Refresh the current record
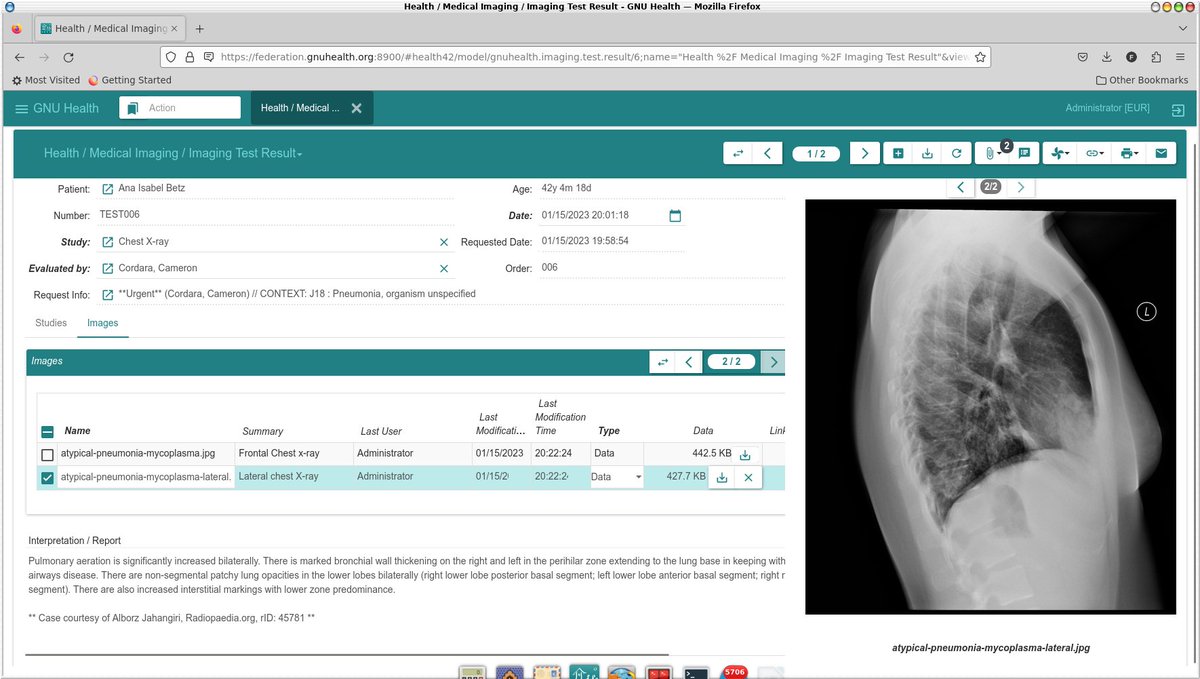The width and height of the screenshot is (1200, 679). click(x=956, y=153)
